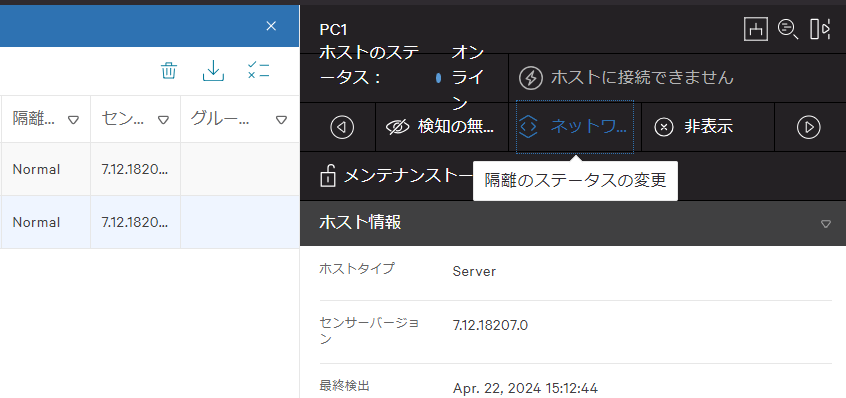The height and width of the screenshot is (398, 846).
Task: Click the network tree view icon
Action: pos(756,29)
